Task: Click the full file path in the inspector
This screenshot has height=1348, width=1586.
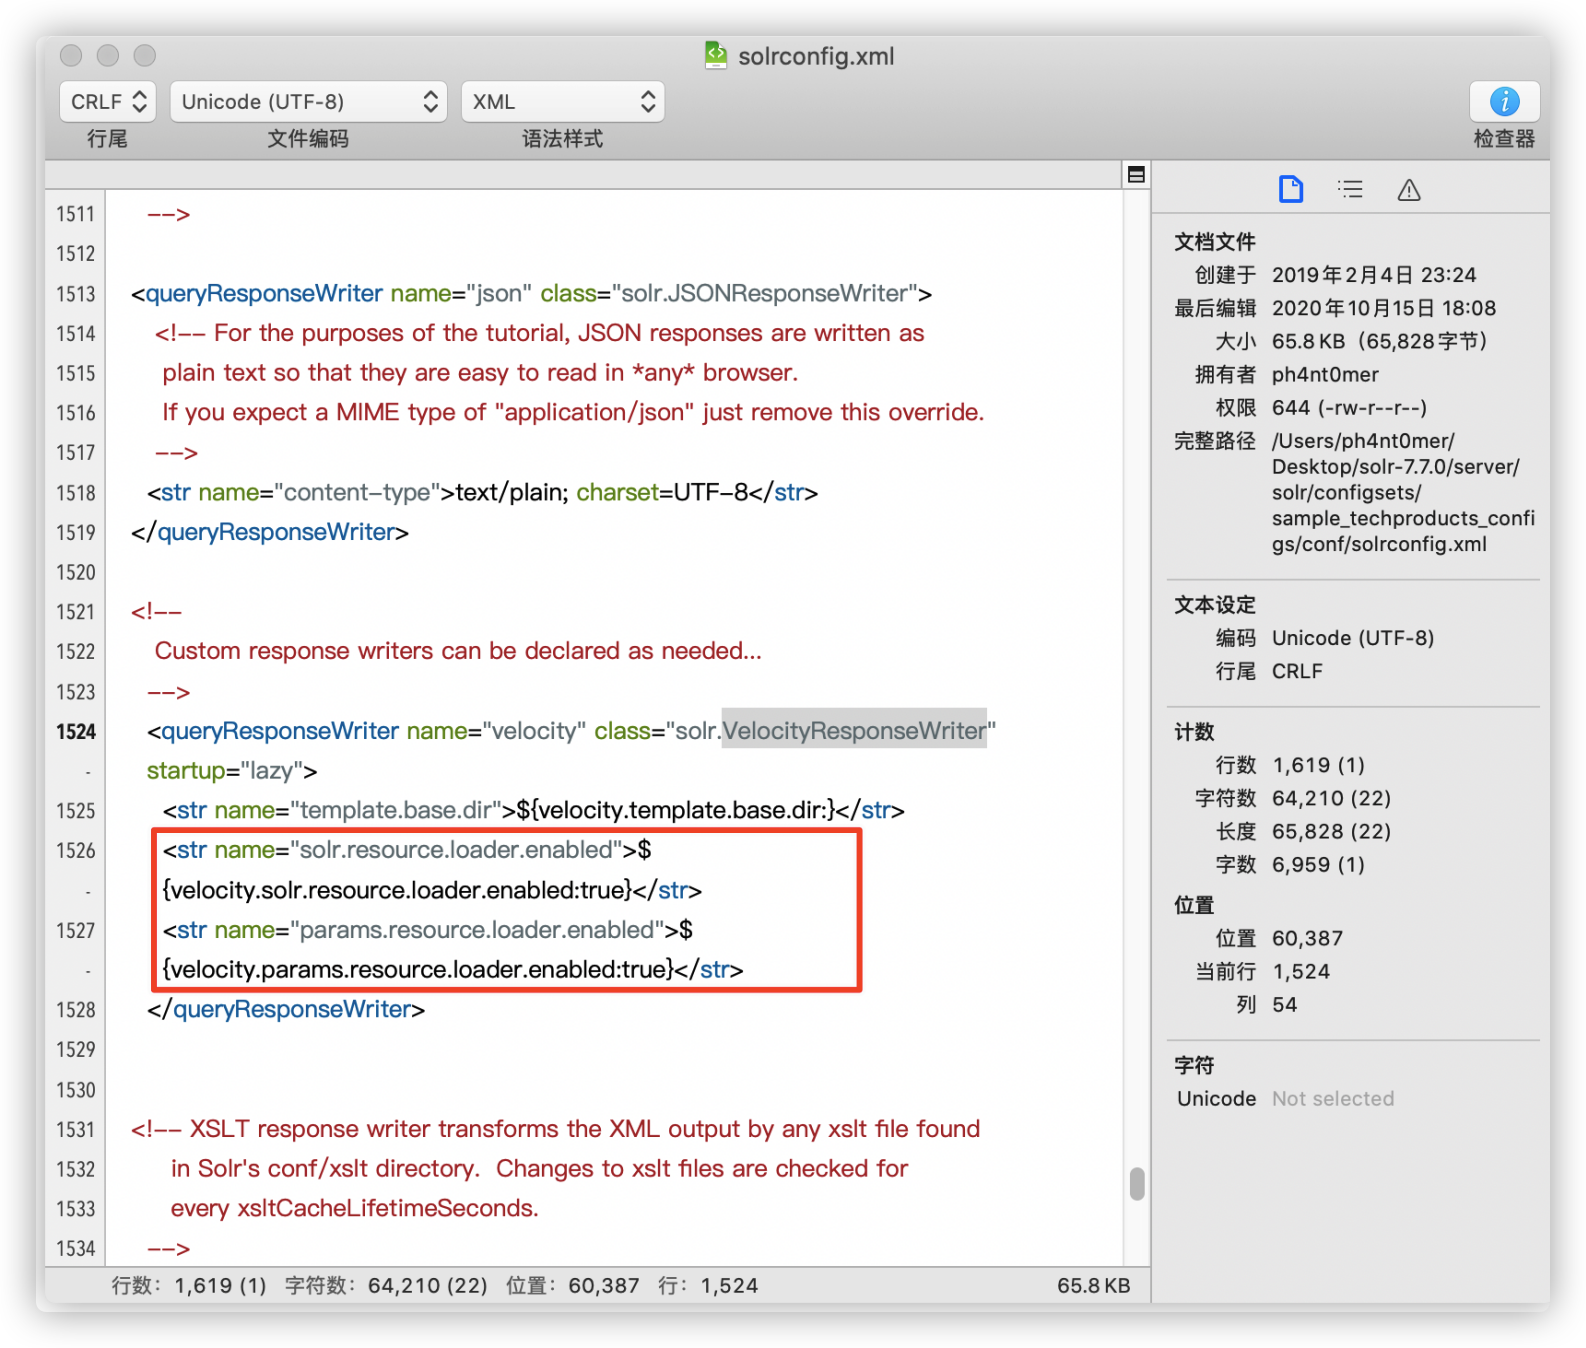Action: point(1402,493)
